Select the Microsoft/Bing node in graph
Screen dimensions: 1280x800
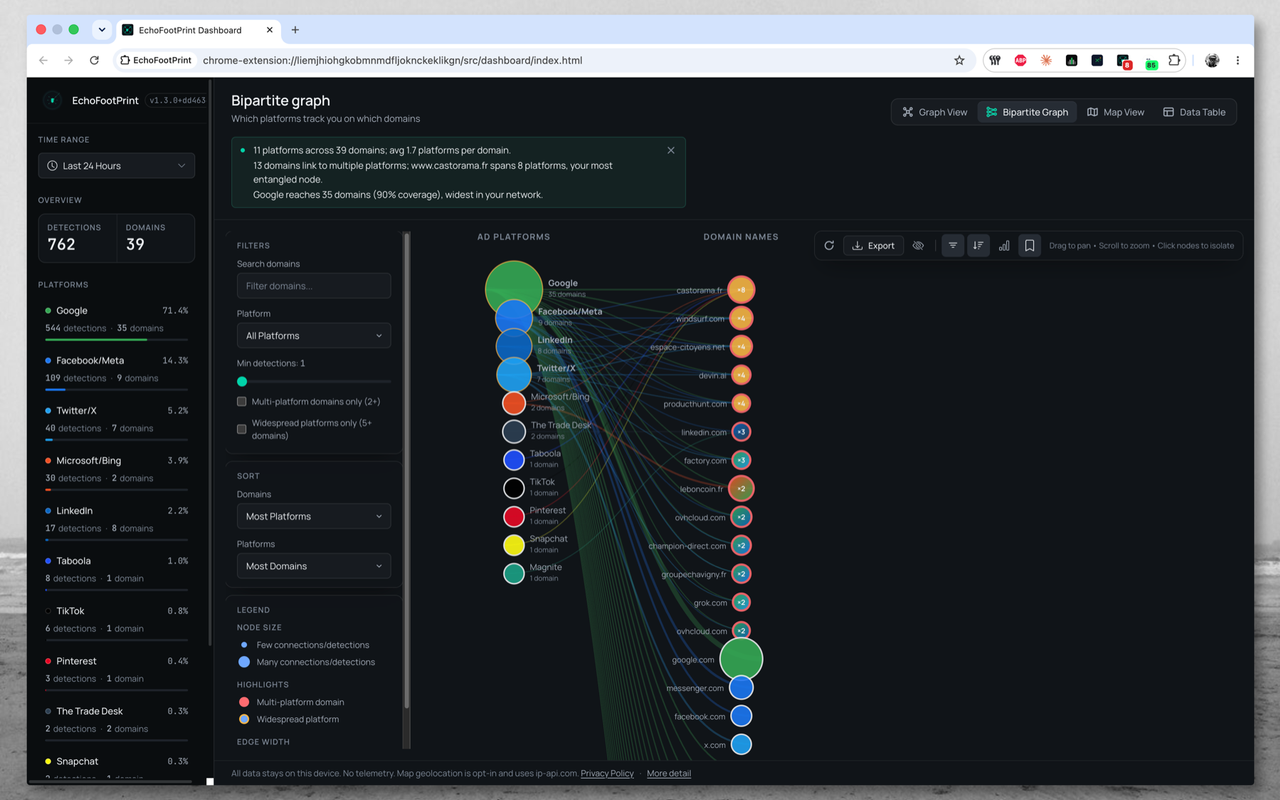(x=514, y=403)
